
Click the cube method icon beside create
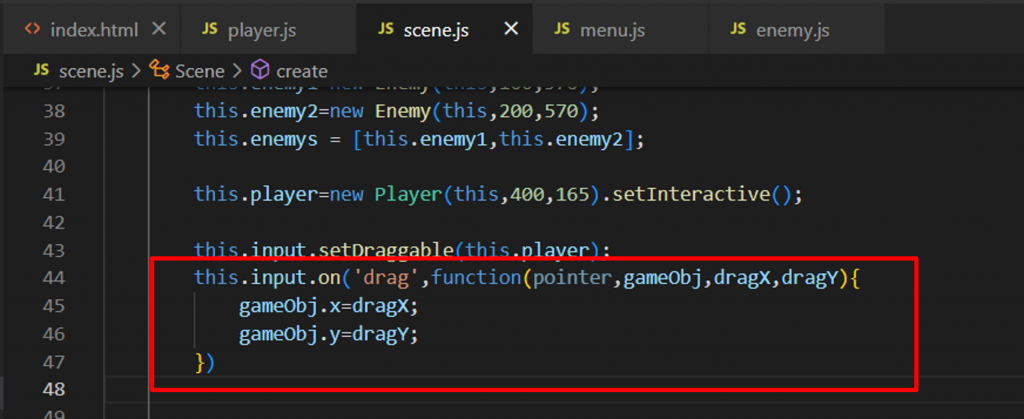(261, 70)
